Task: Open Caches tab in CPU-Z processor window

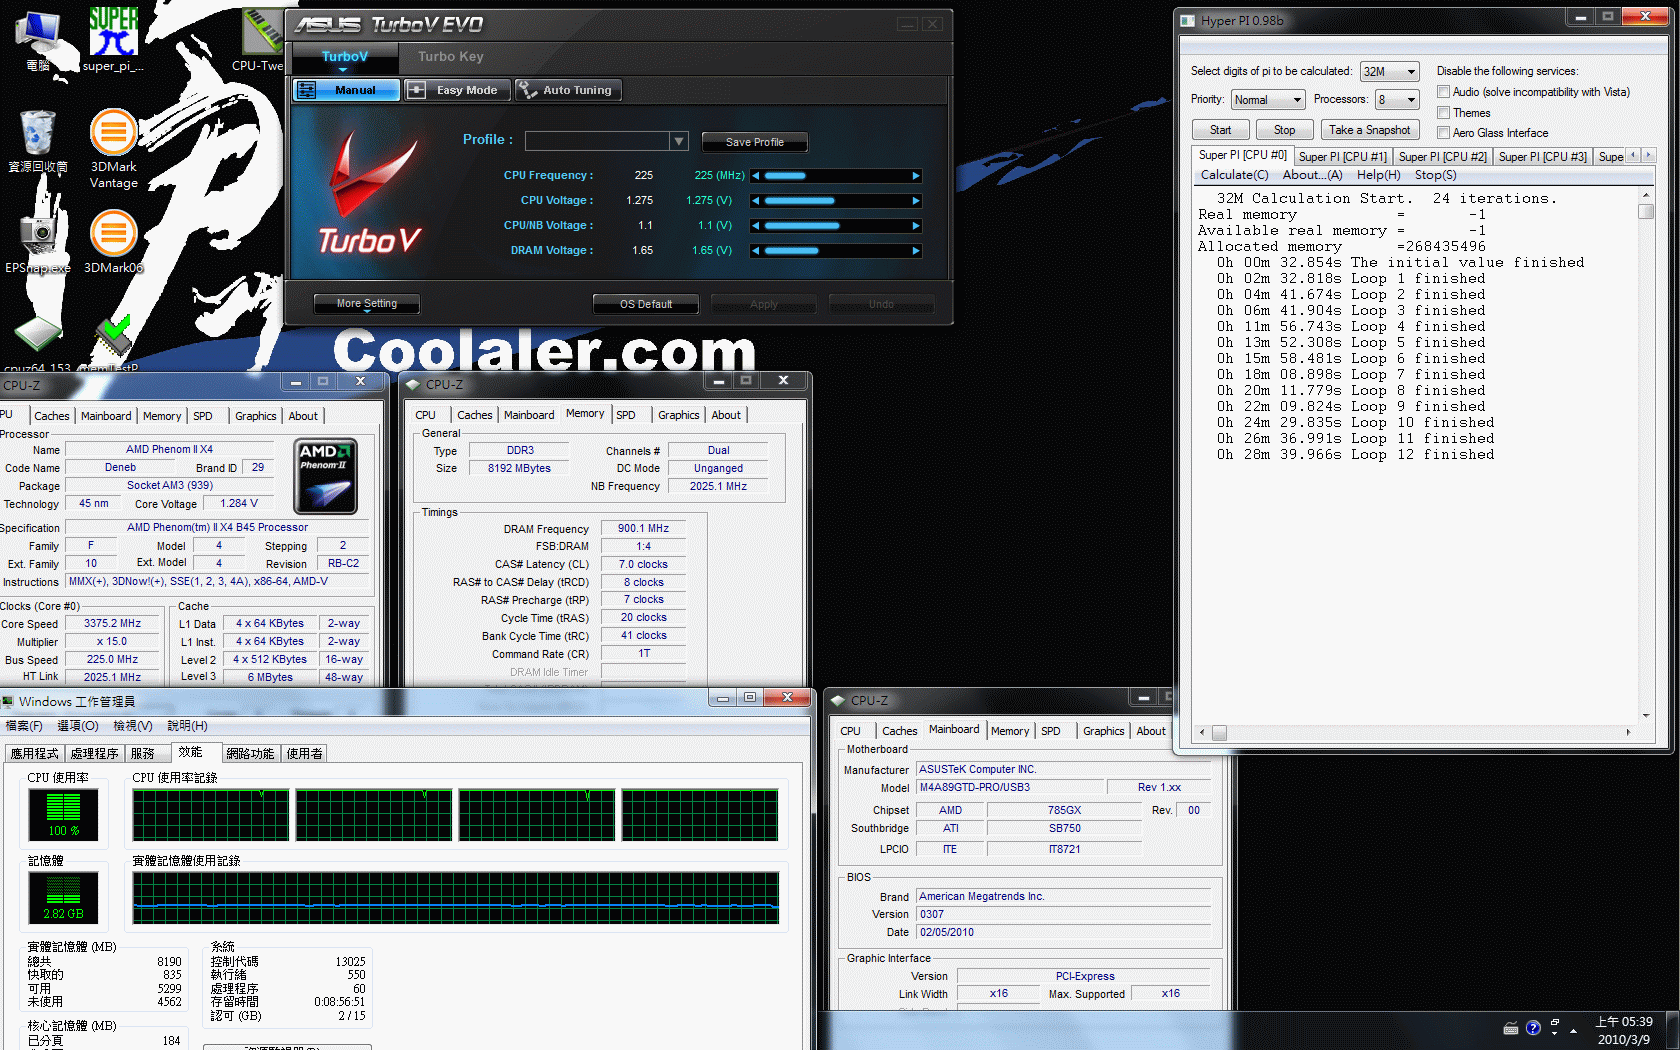Action: (52, 416)
